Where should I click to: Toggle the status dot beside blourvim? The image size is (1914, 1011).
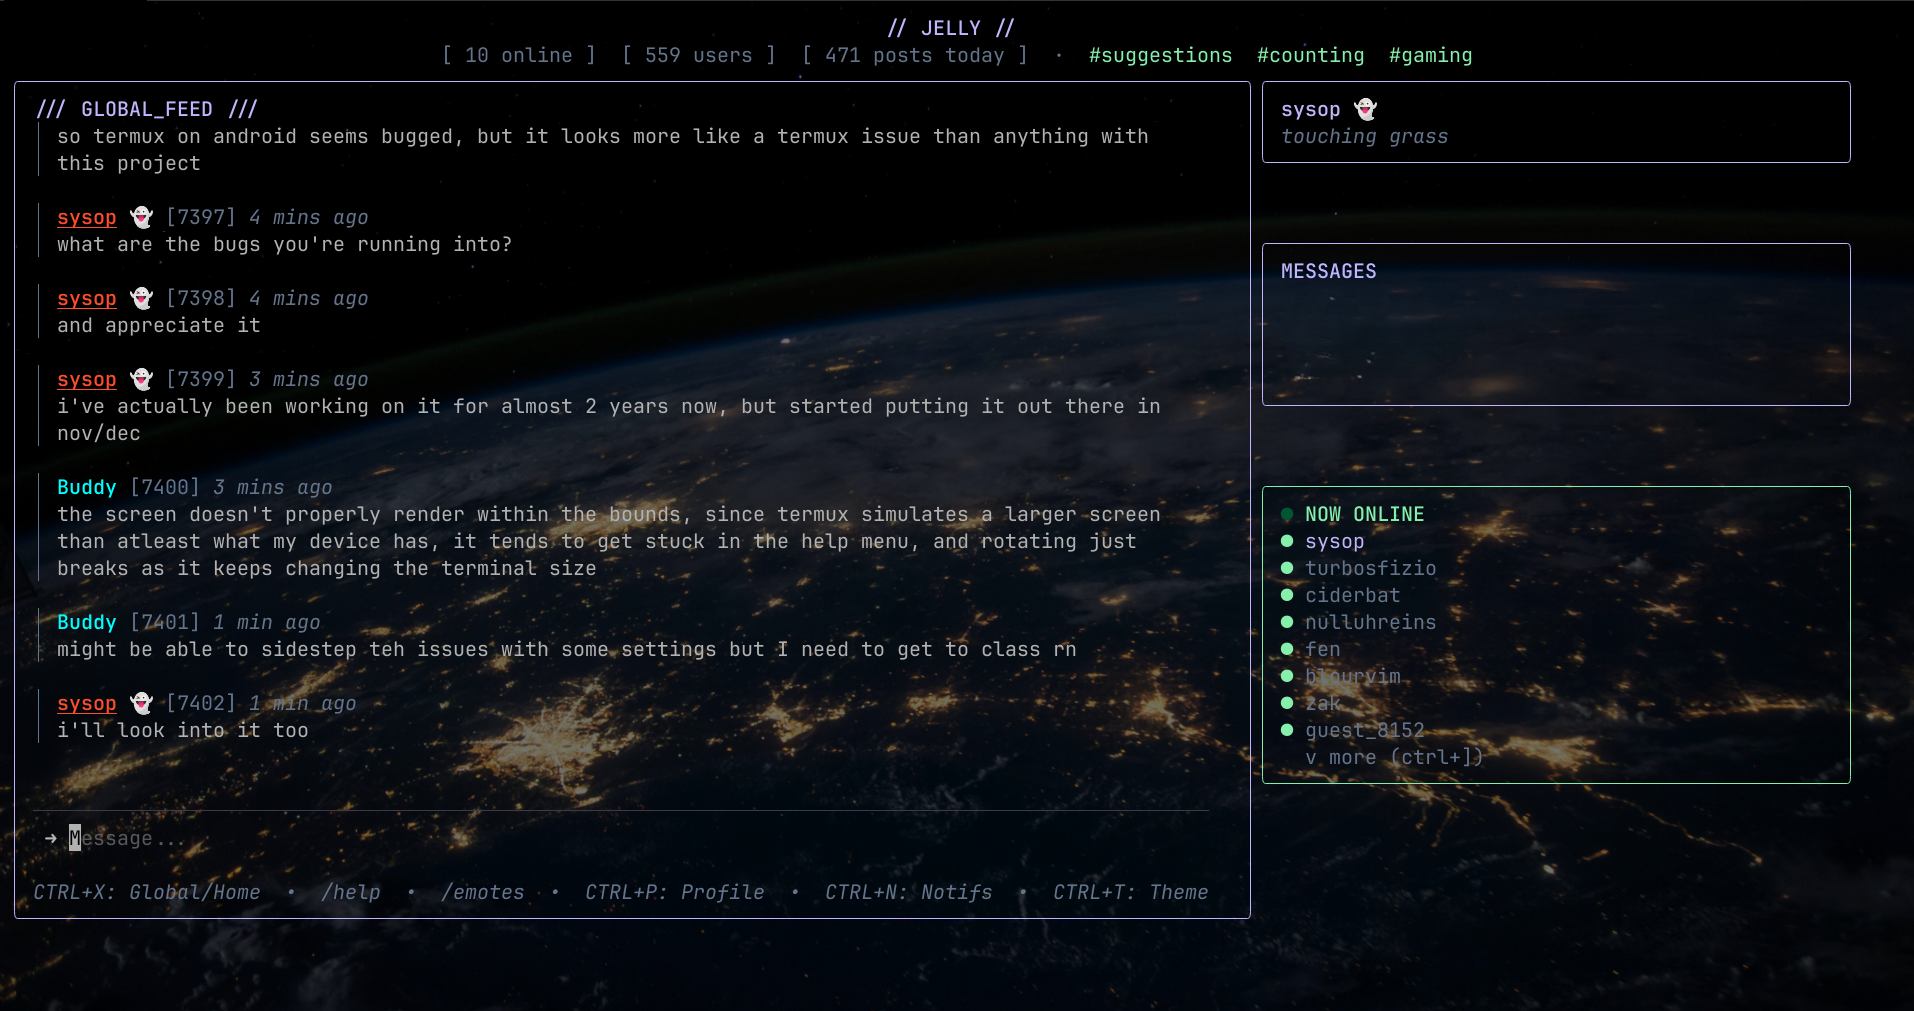(x=1287, y=675)
